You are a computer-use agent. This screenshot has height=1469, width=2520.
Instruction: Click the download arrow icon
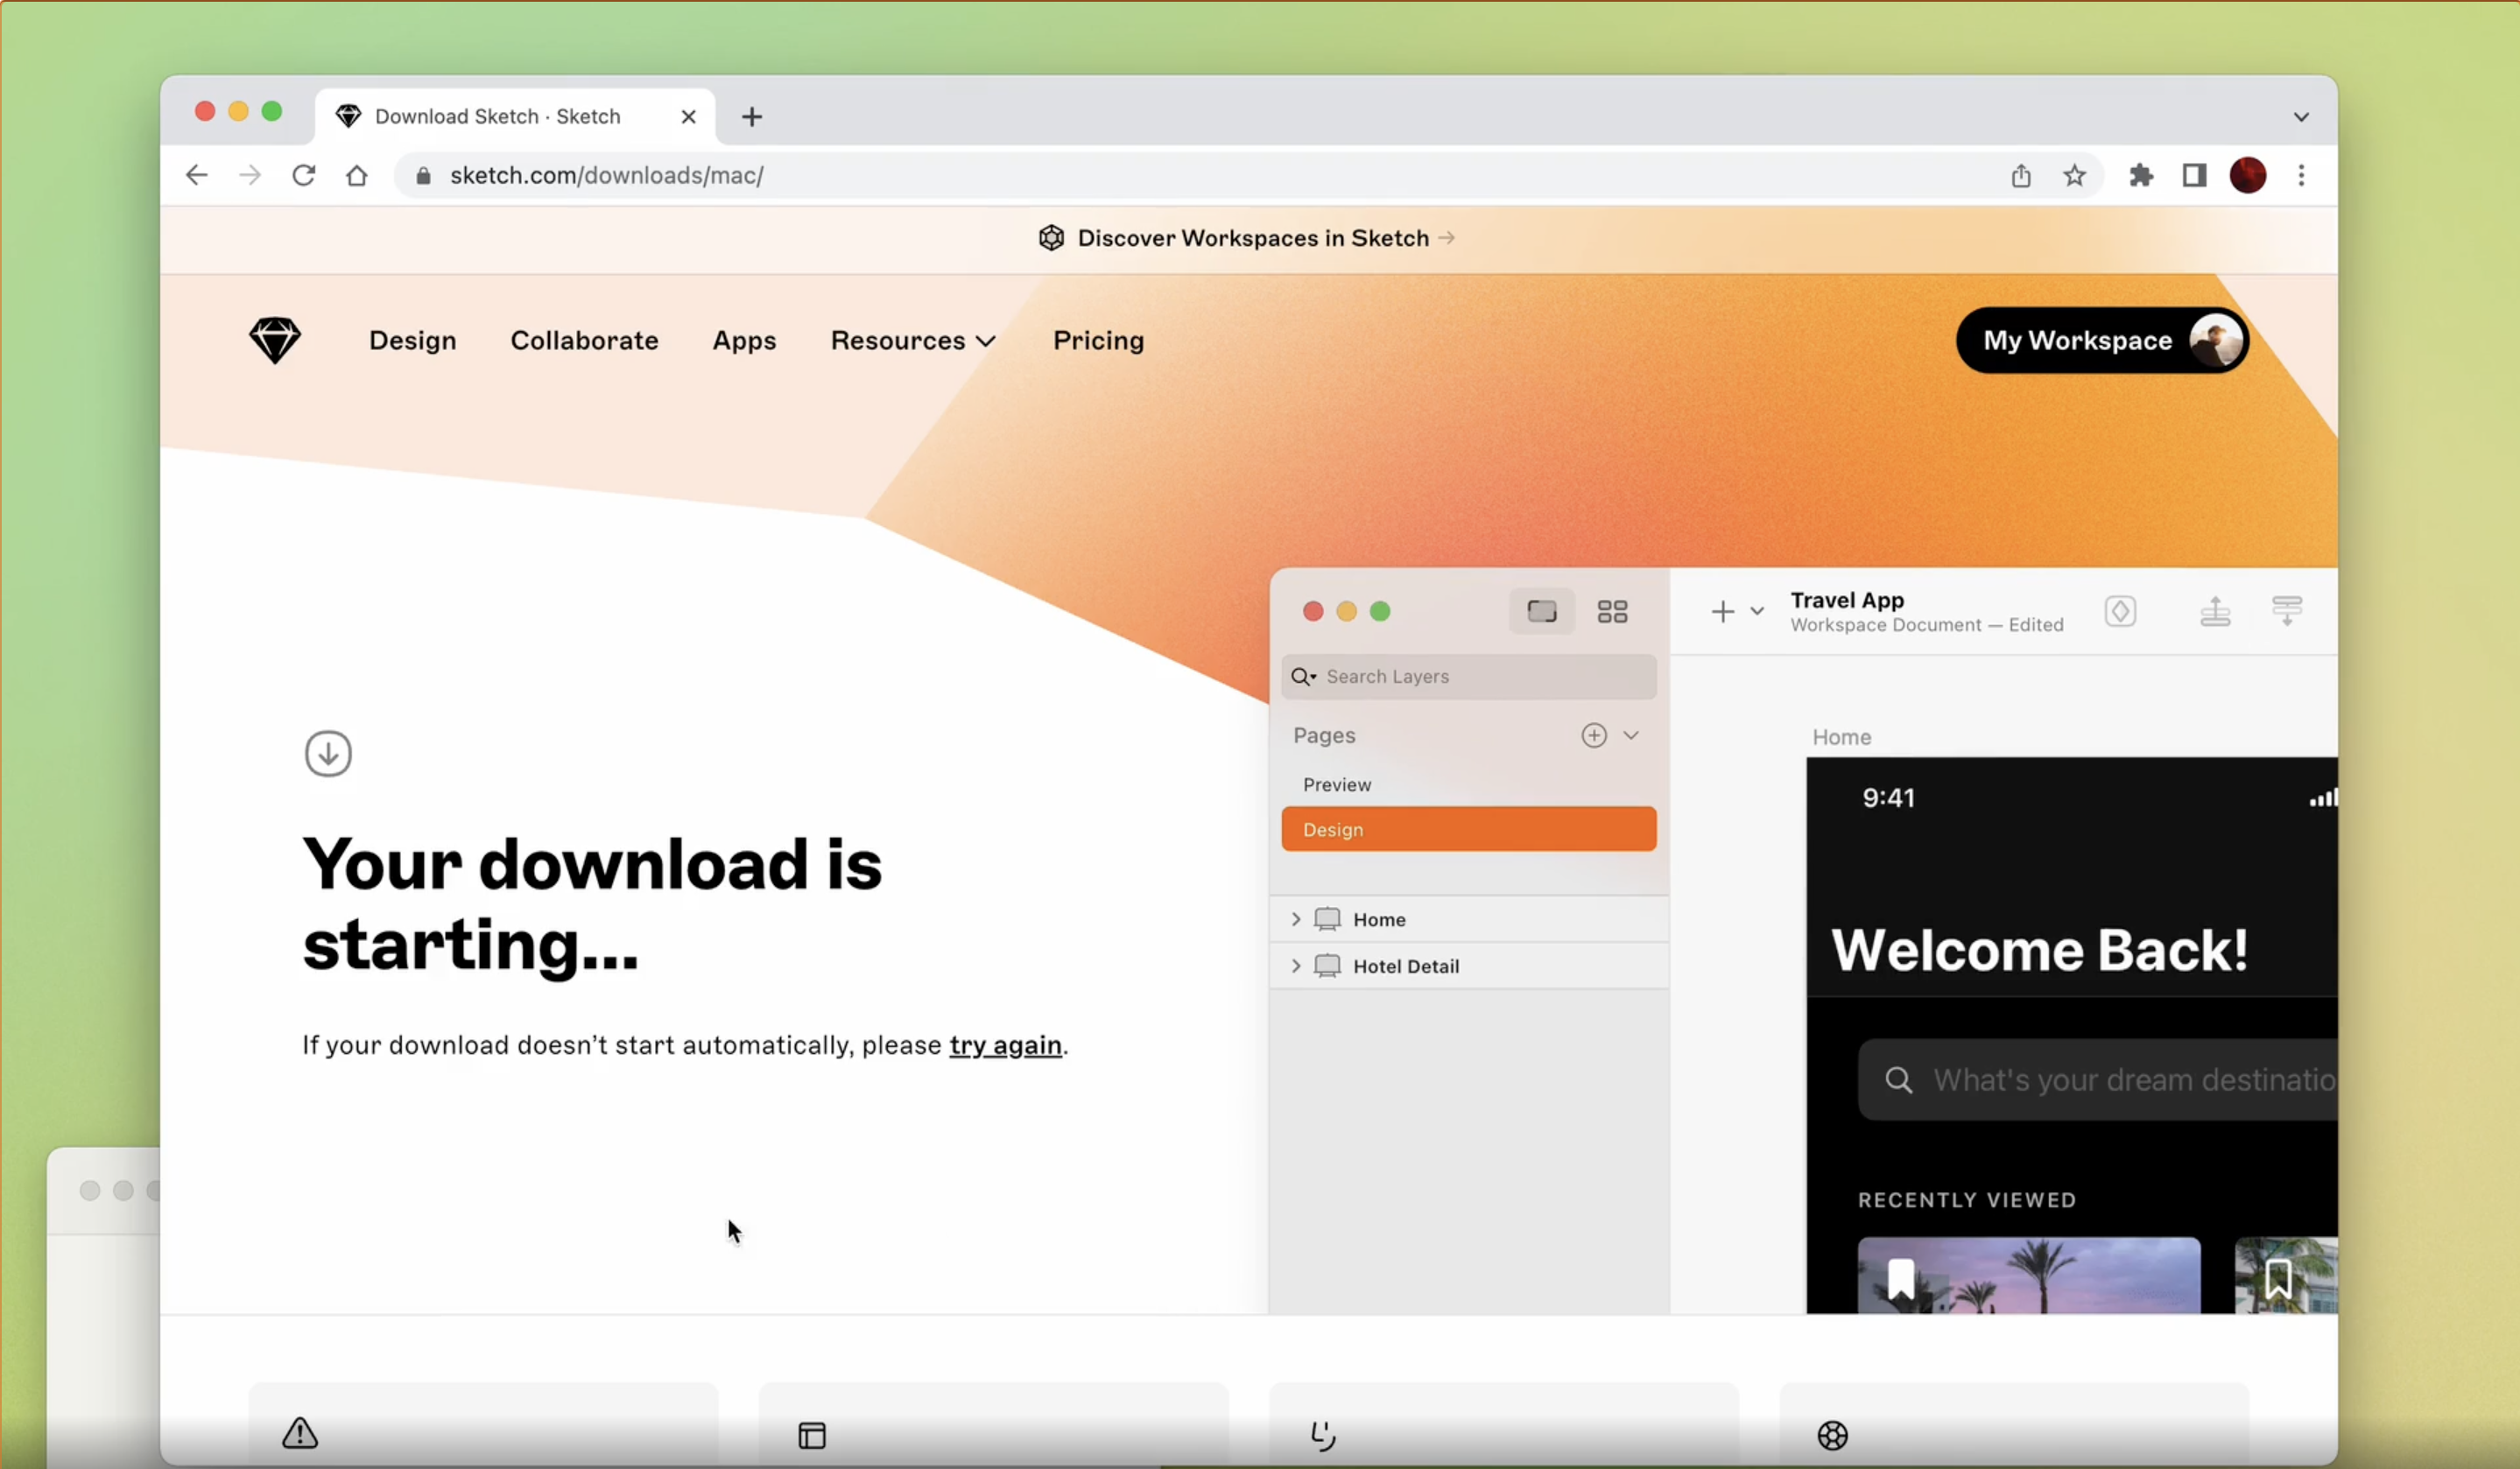coord(327,752)
